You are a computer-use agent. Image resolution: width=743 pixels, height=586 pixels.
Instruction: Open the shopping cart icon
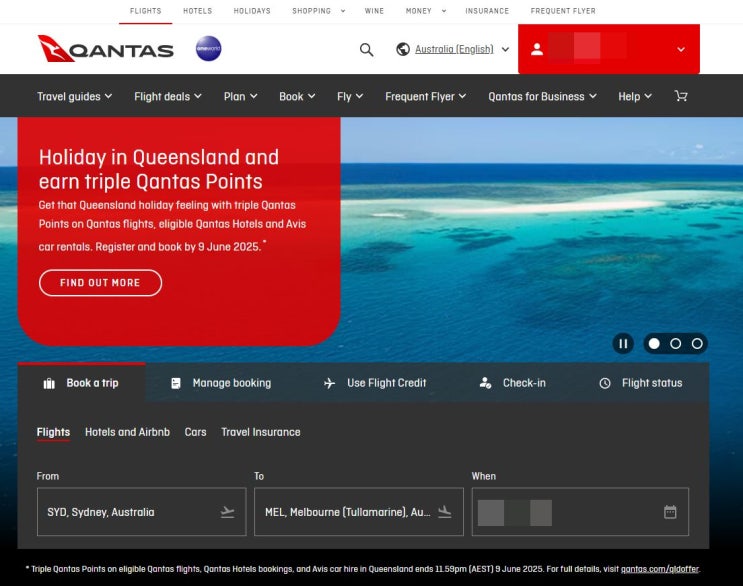681,97
